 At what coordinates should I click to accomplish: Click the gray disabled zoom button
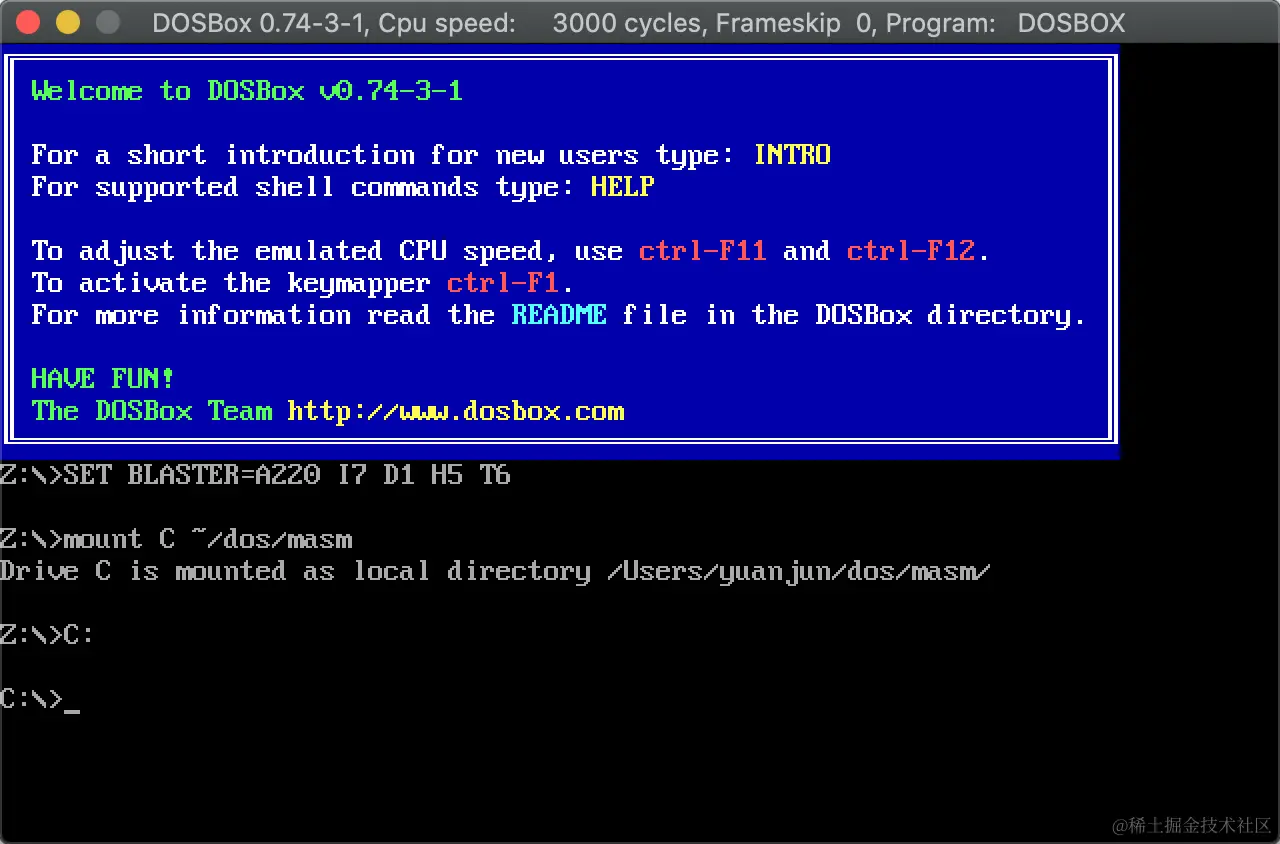click(x=107, y=22)
